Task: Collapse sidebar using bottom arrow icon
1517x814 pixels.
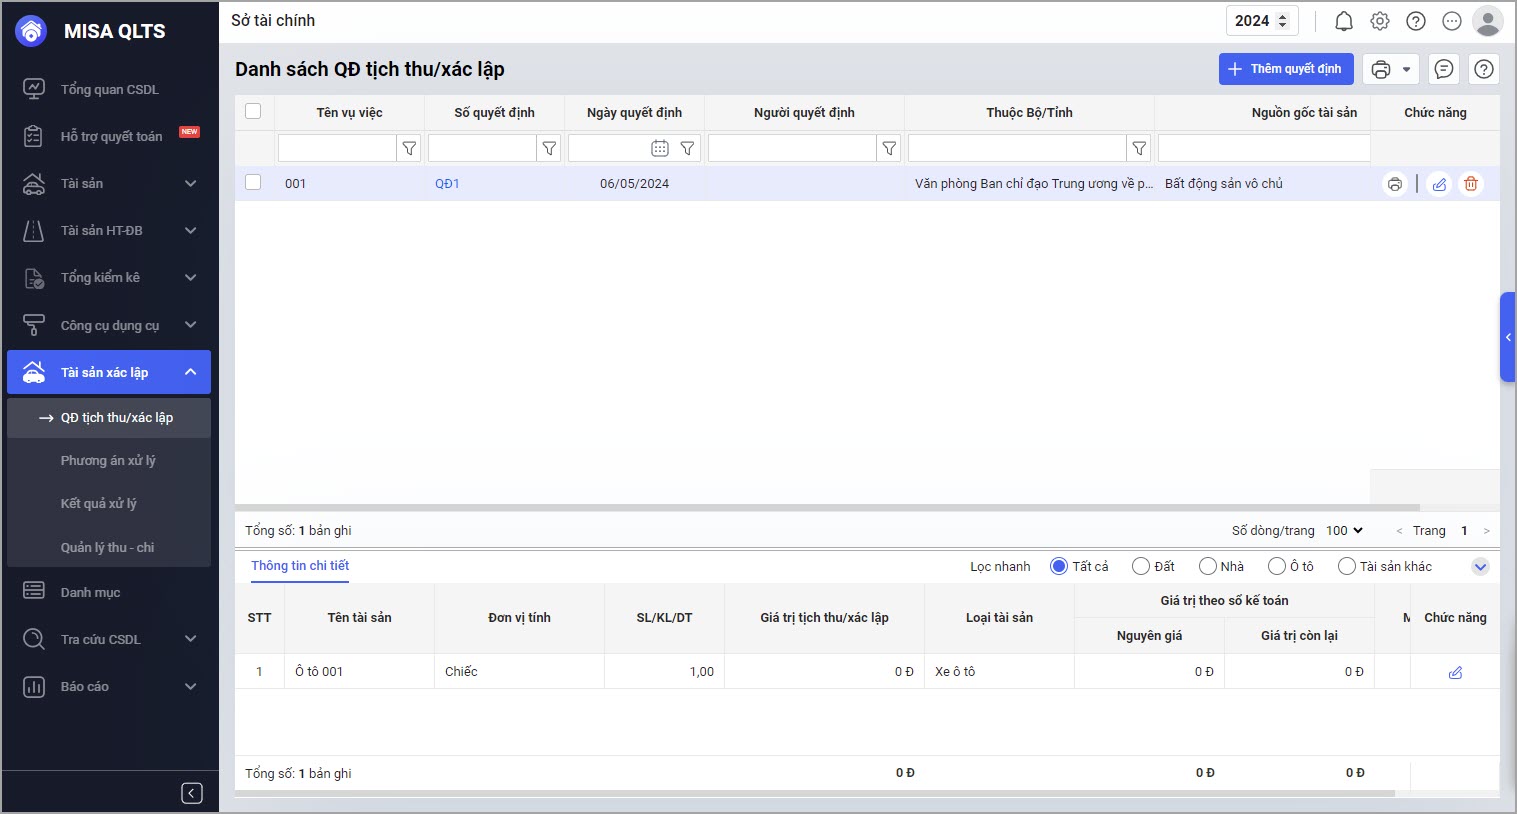Action: point(192,793)
